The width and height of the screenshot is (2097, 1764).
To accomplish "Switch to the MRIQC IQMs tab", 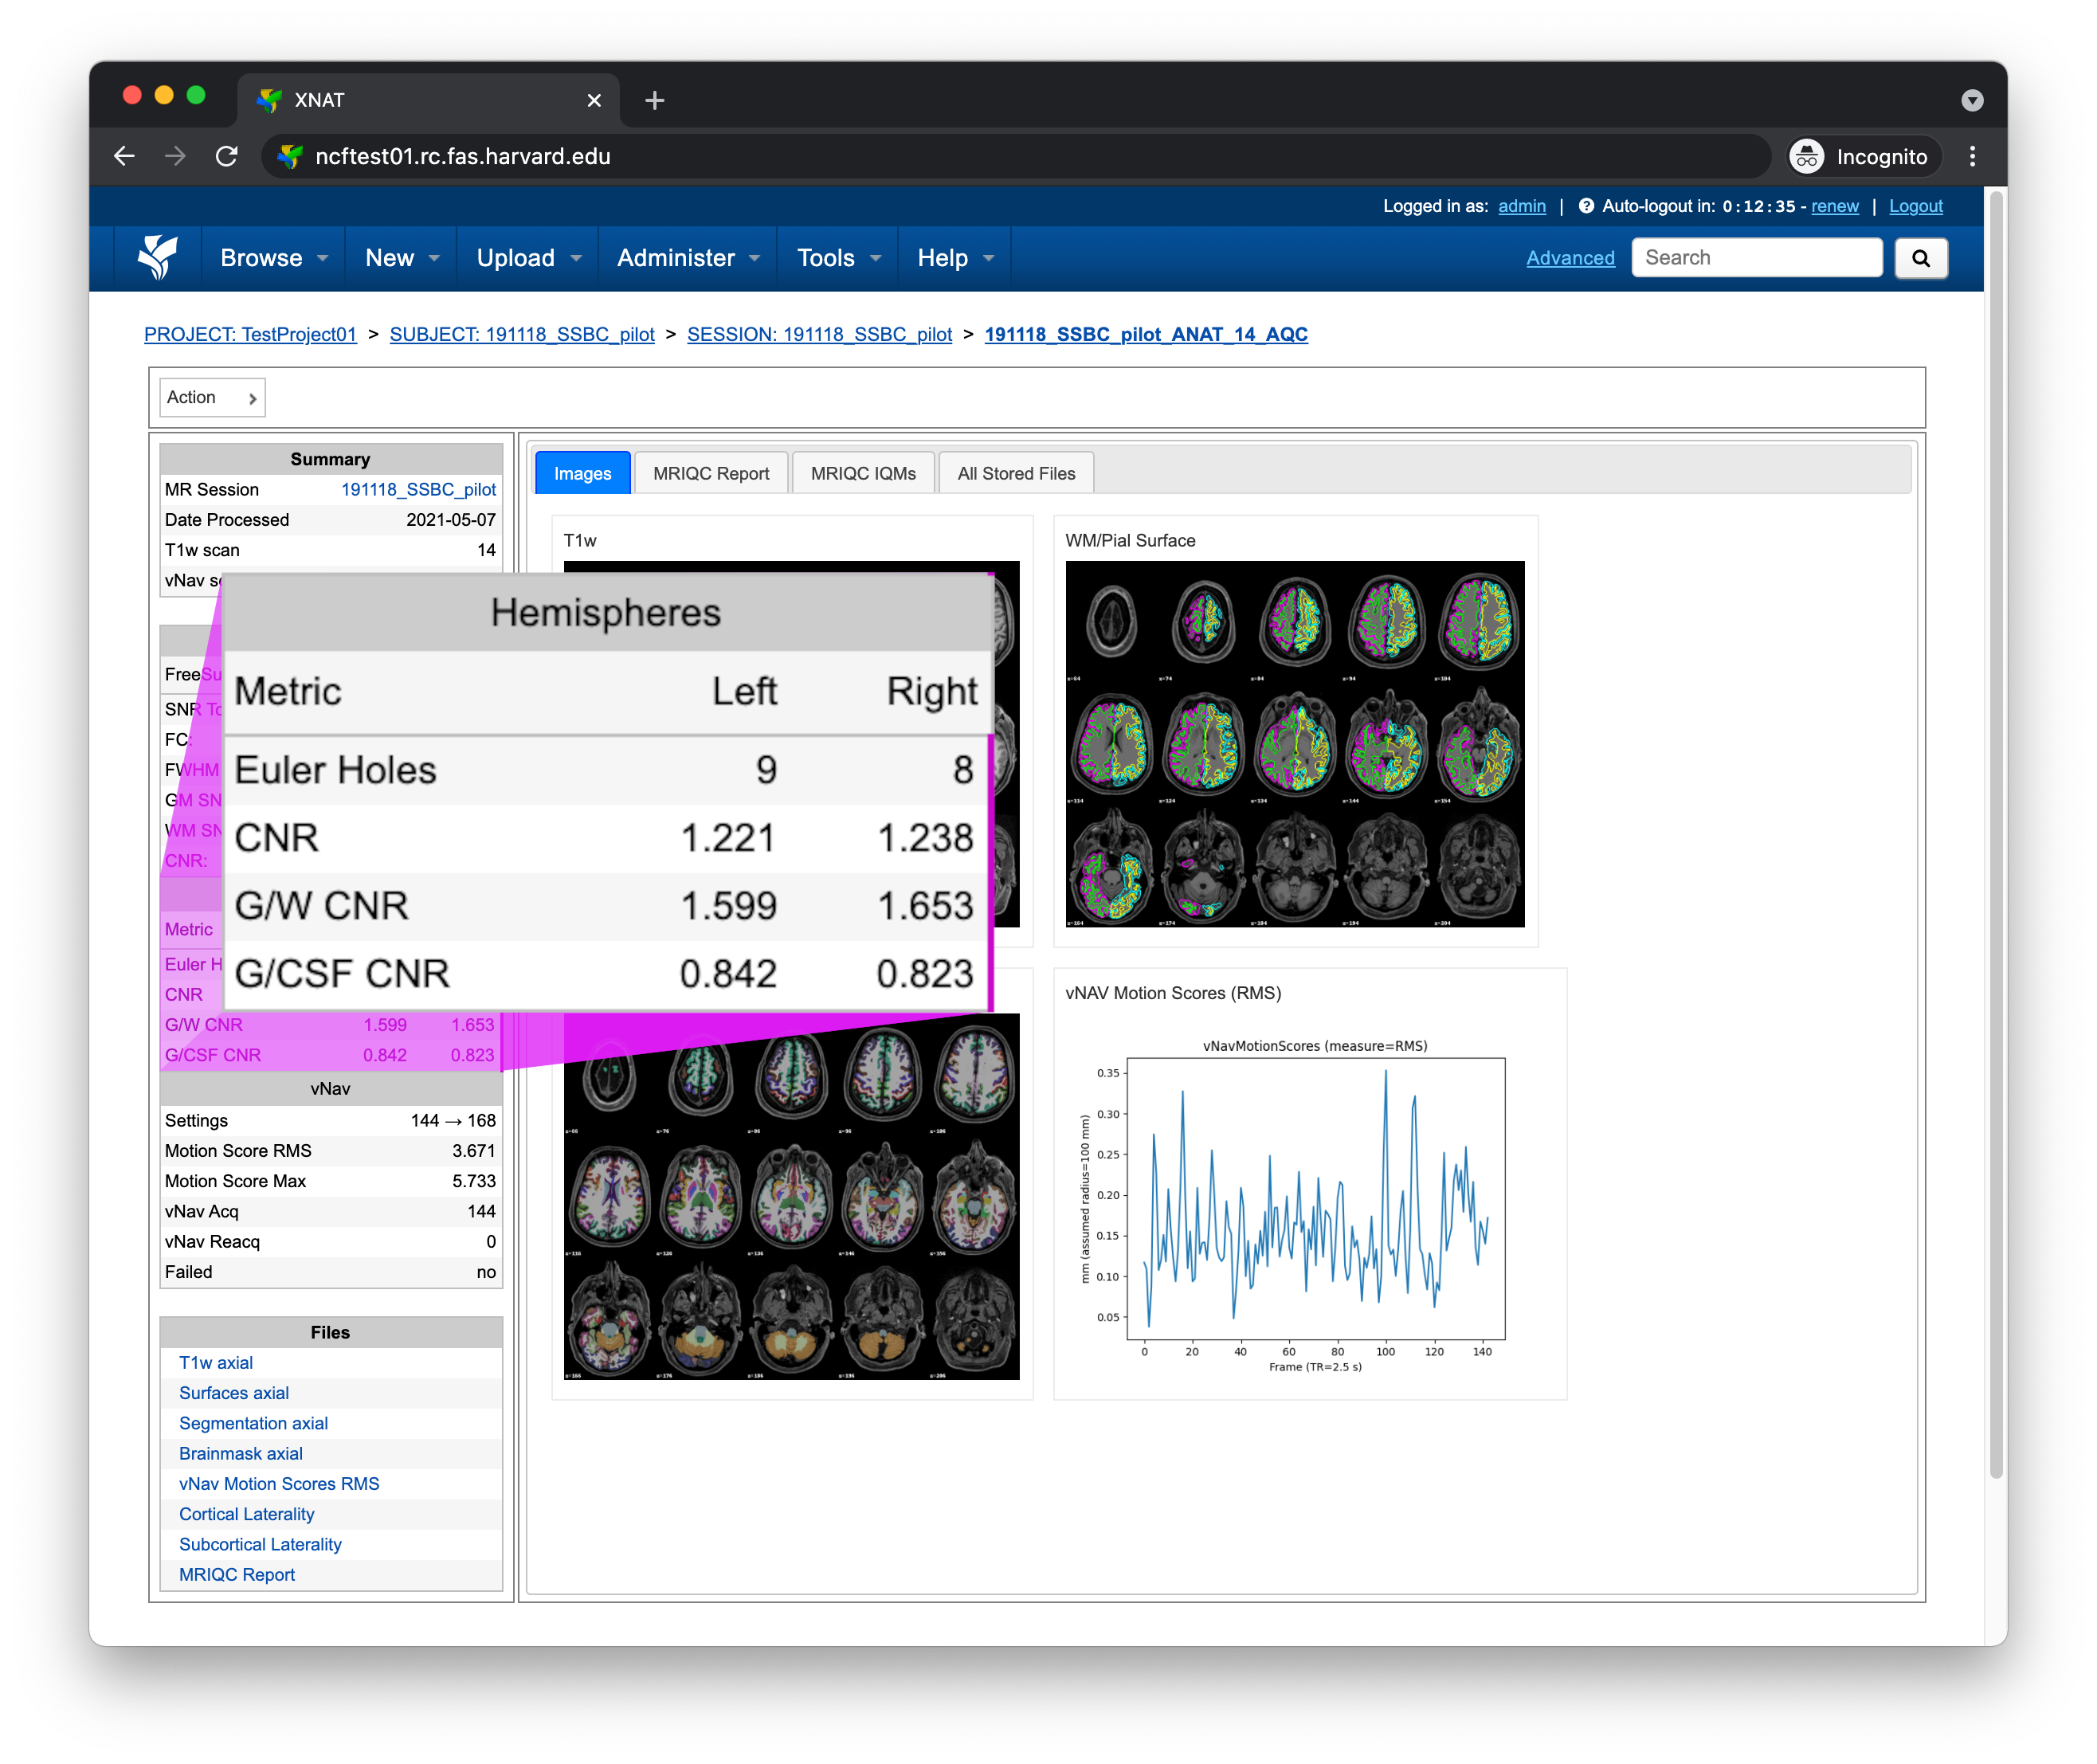I will [x=863, y=473].
